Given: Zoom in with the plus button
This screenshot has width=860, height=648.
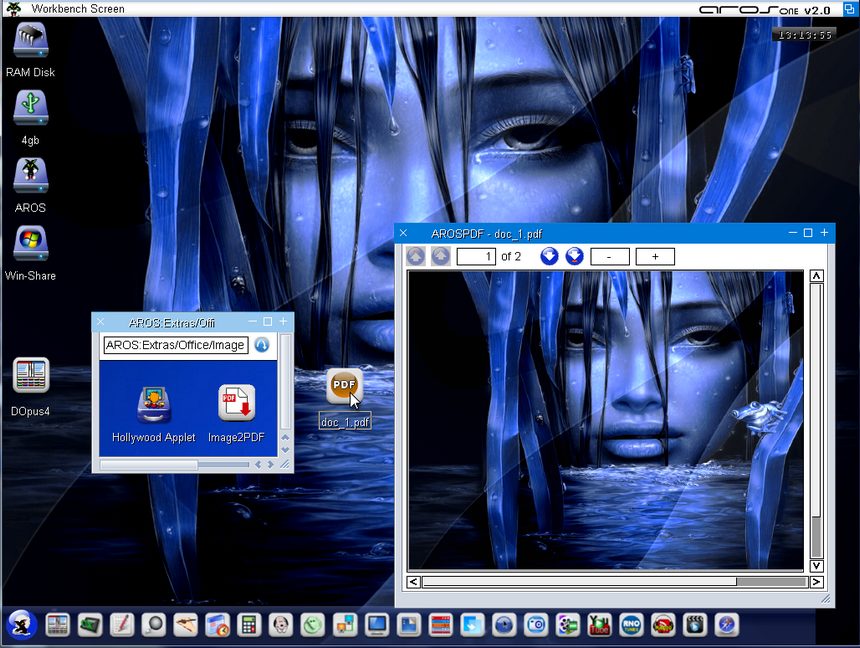Looking at the screenshot, I should click(655, 257).
